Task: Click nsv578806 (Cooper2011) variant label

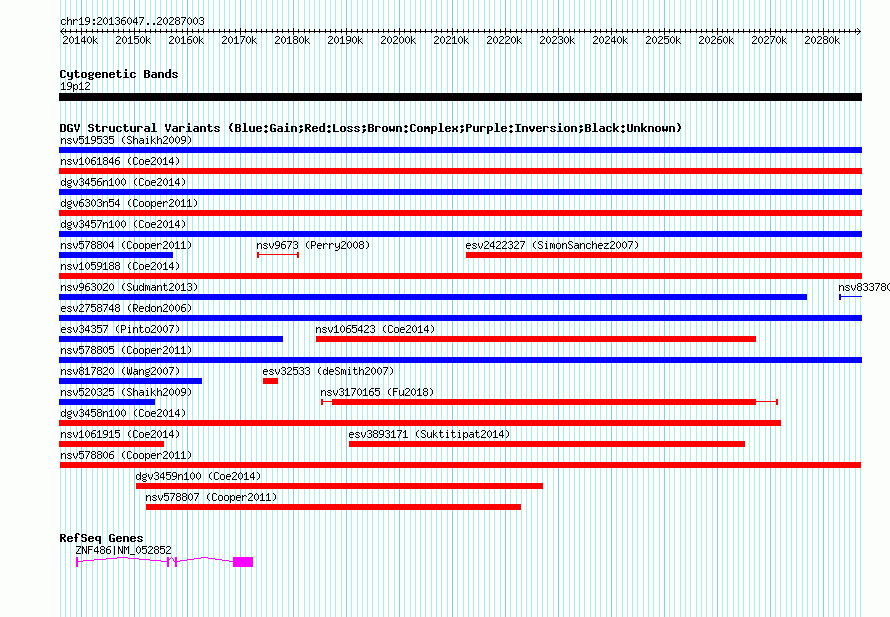Action: point(126,455)
